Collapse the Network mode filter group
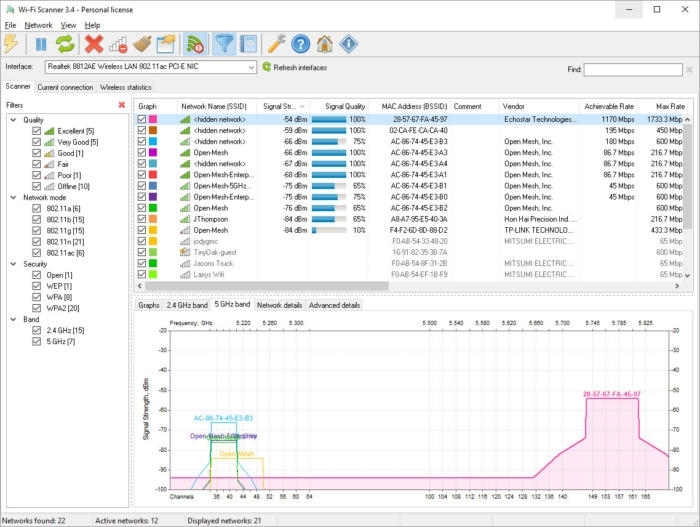700x527 pixels. 14,197
